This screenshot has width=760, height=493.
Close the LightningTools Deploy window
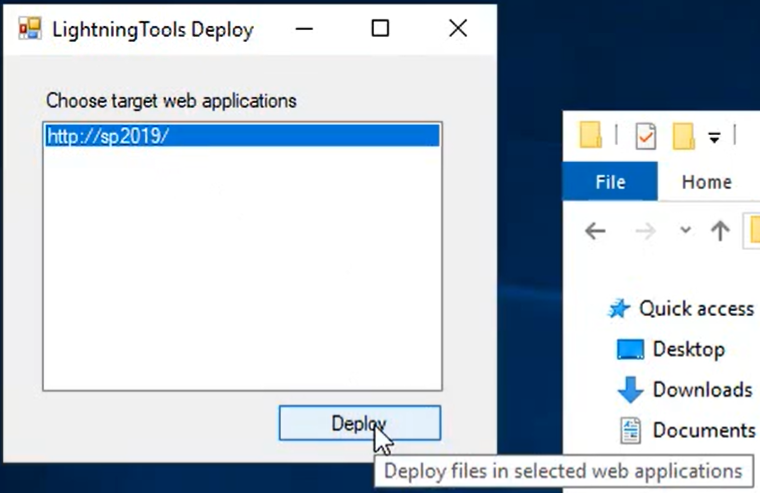[458, 29]
